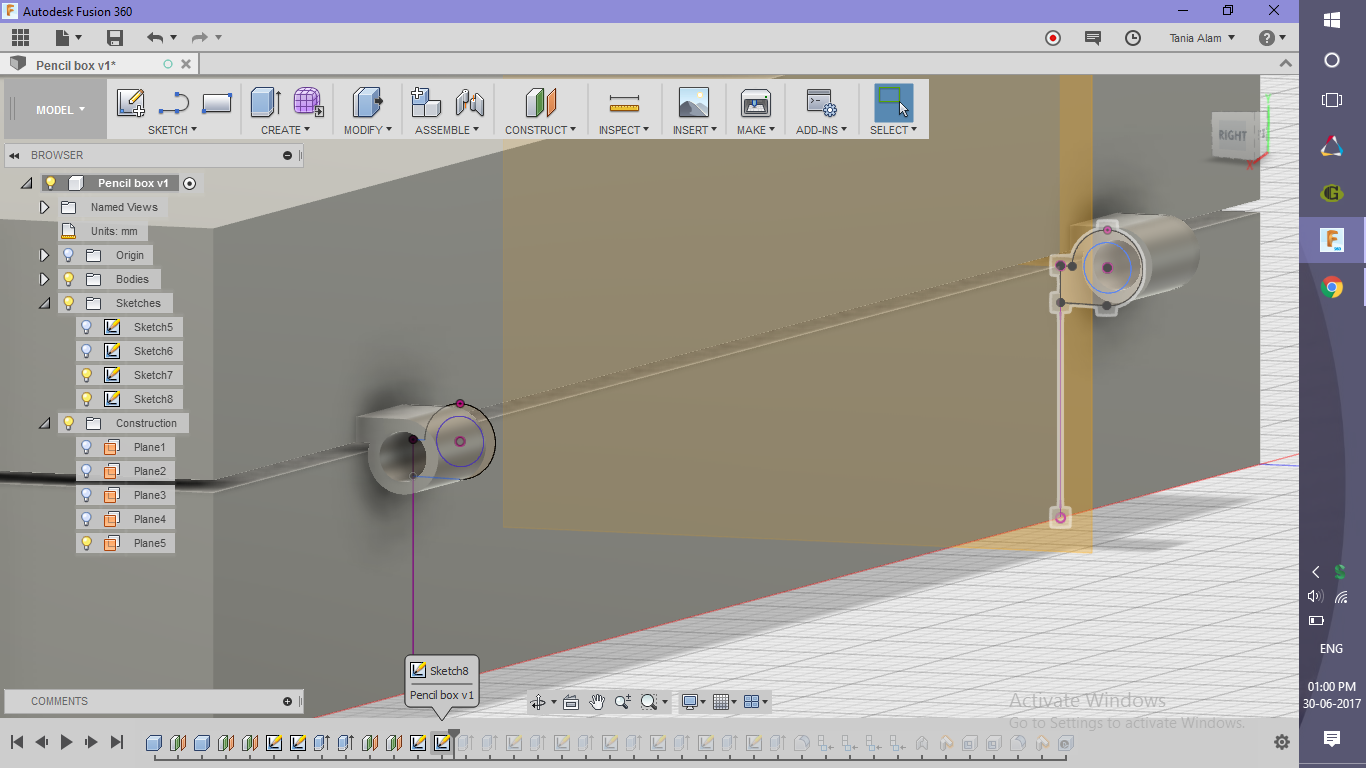
Task: Expand the Named Views folder
Action: (x=44, y=207)
